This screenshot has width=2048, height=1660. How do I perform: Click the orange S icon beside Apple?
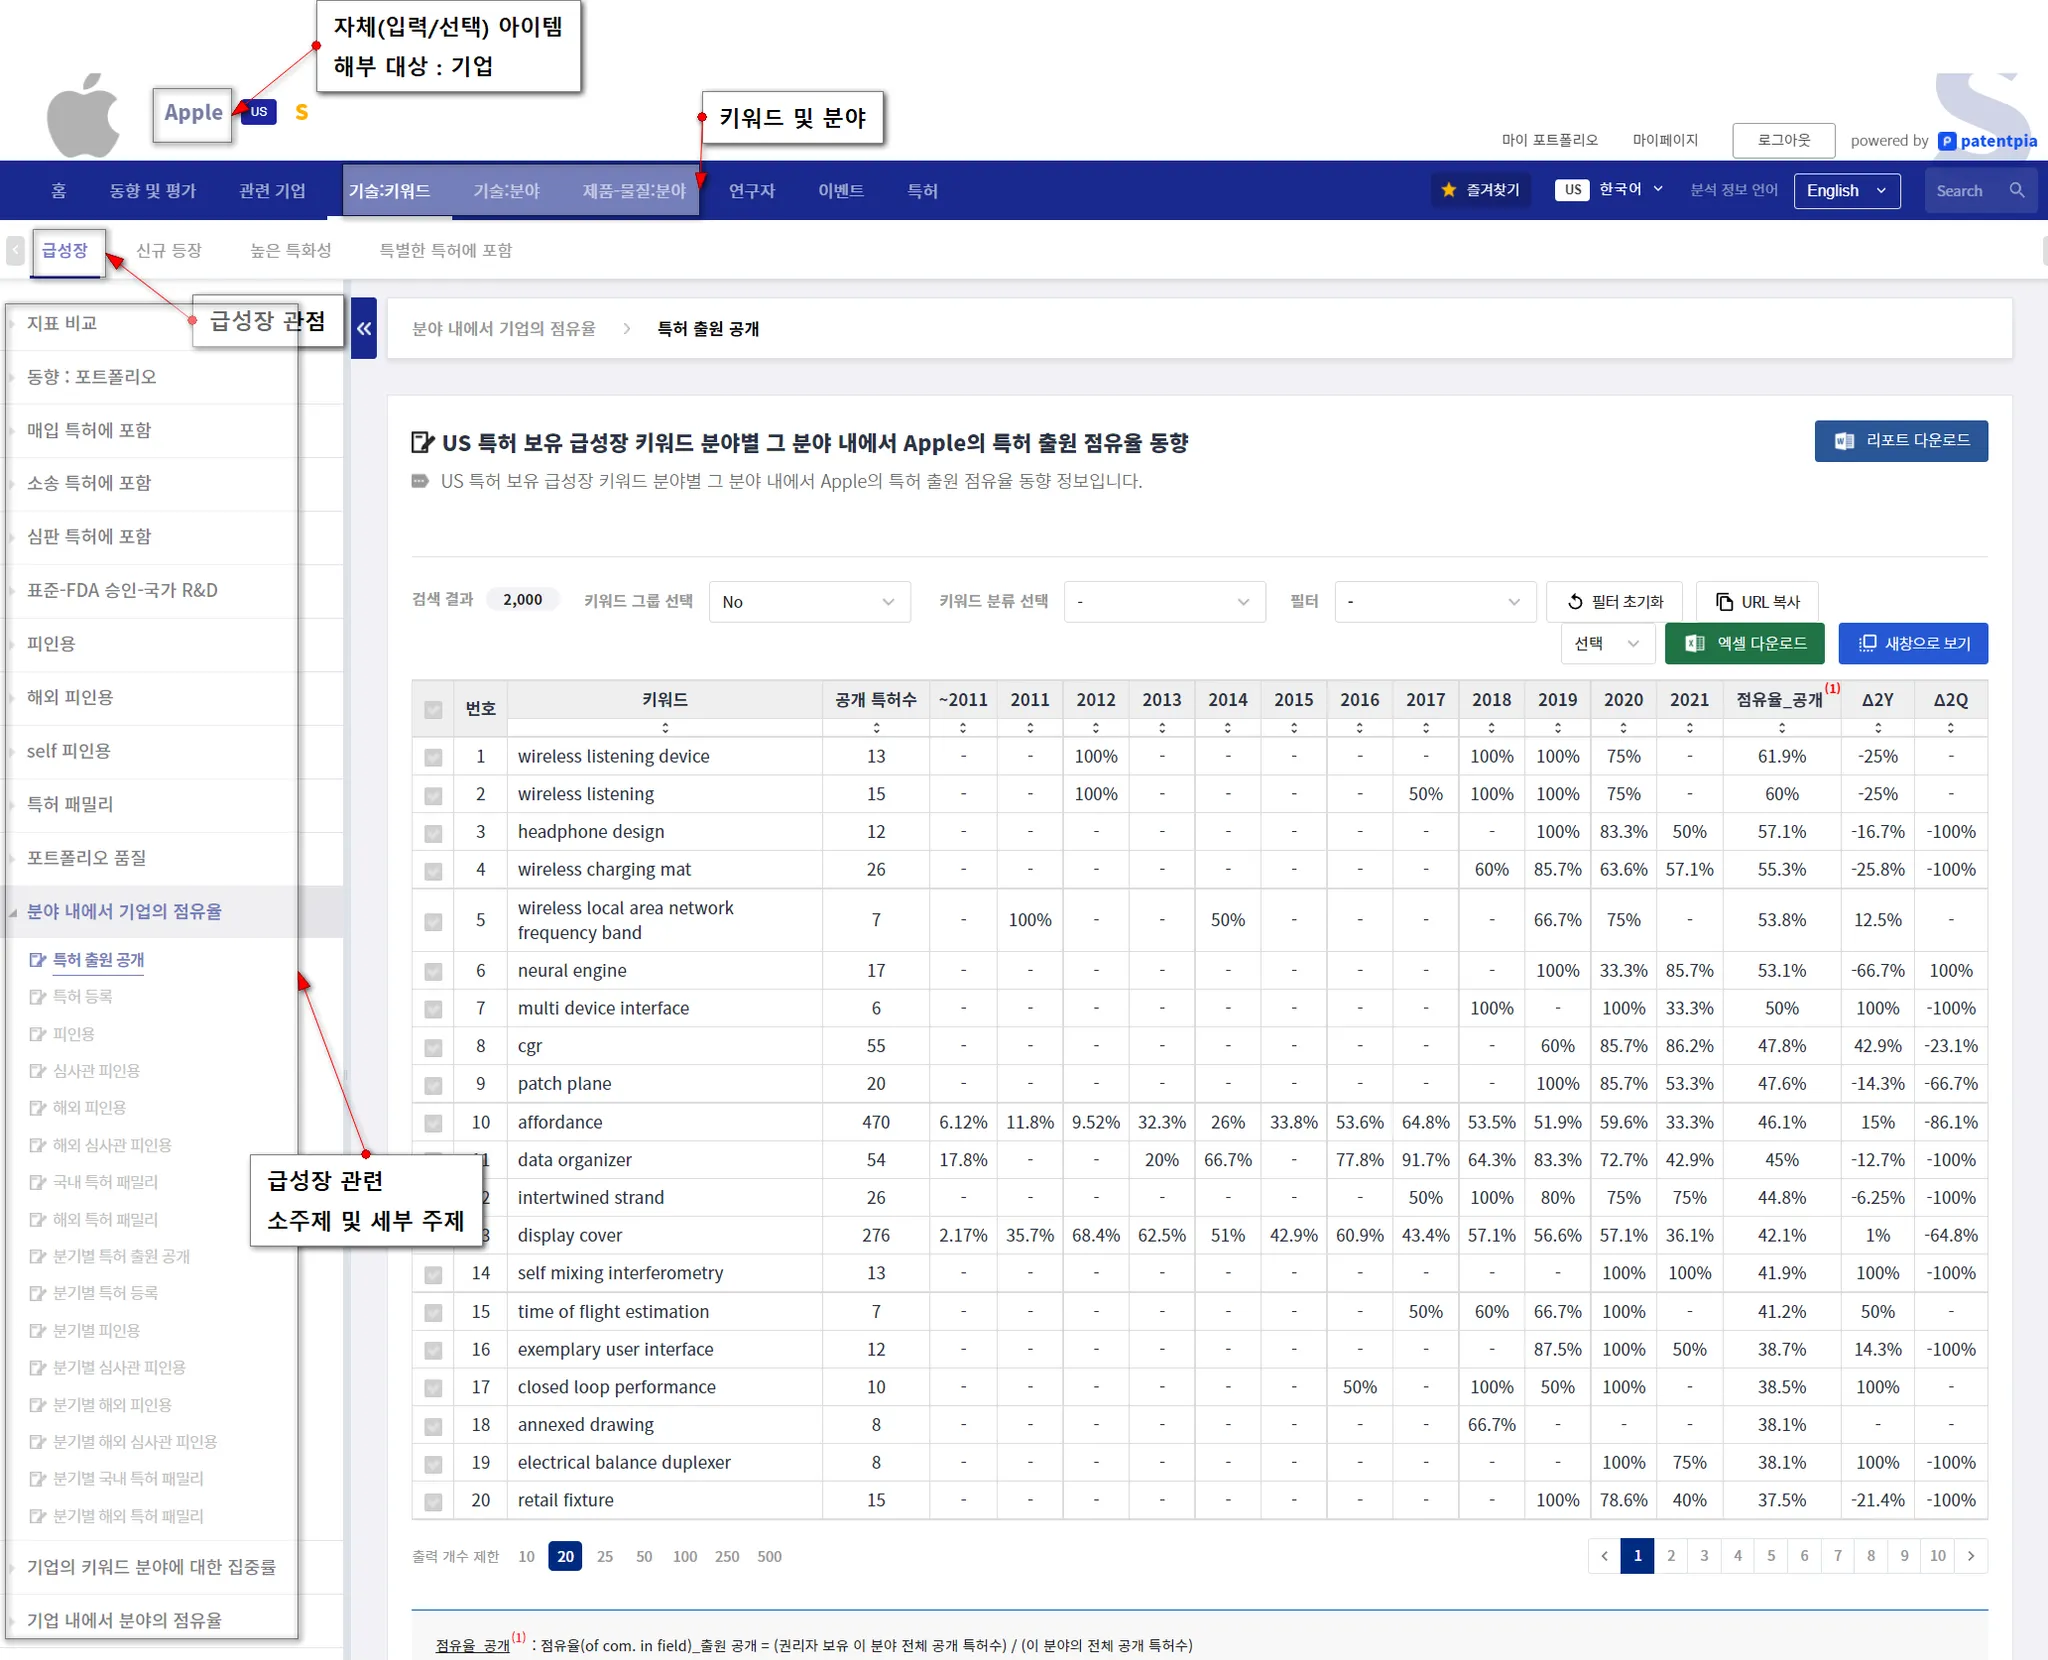[301, 112]
